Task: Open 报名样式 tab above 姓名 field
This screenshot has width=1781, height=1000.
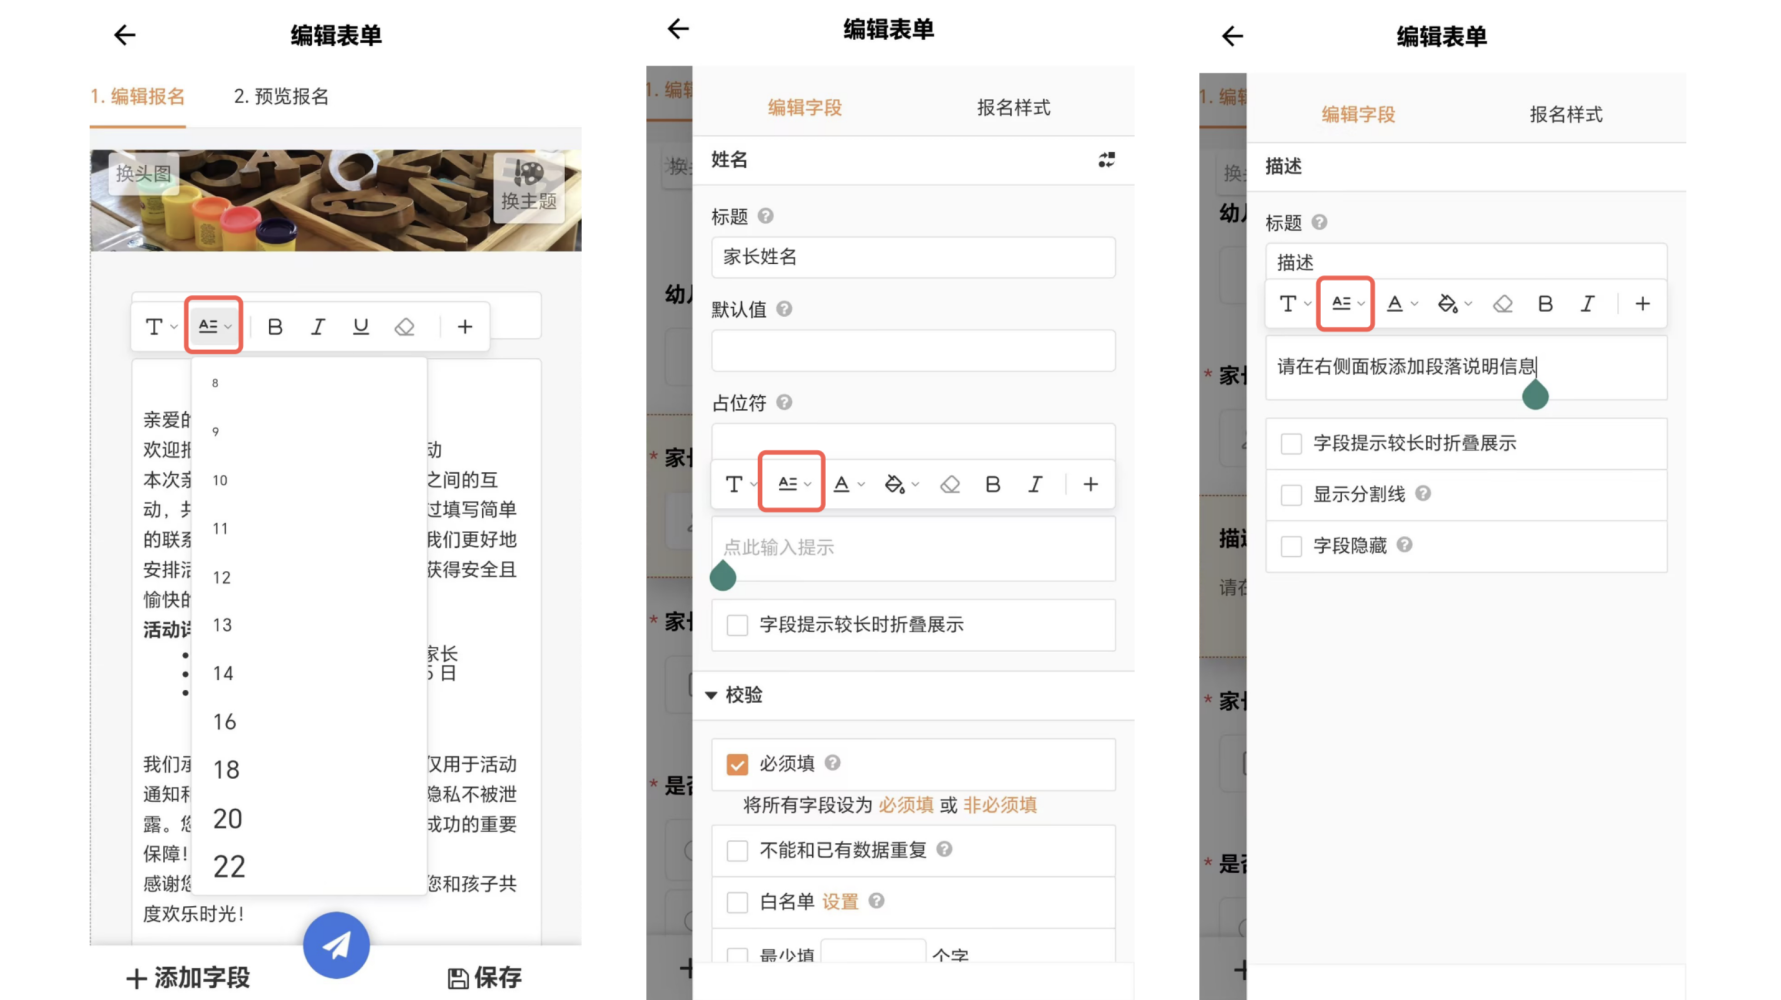Action: (1013, 108)
